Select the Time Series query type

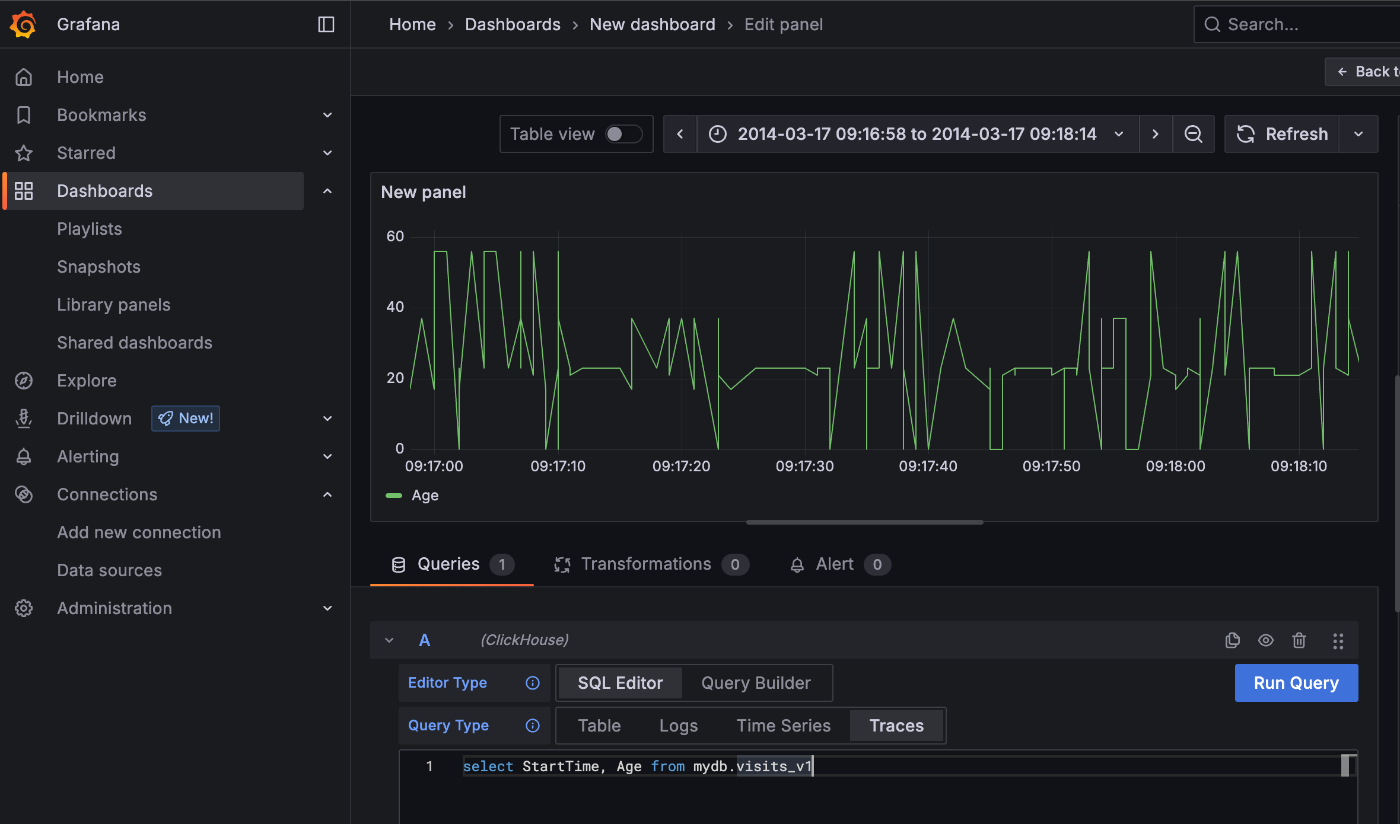[784, 726]
